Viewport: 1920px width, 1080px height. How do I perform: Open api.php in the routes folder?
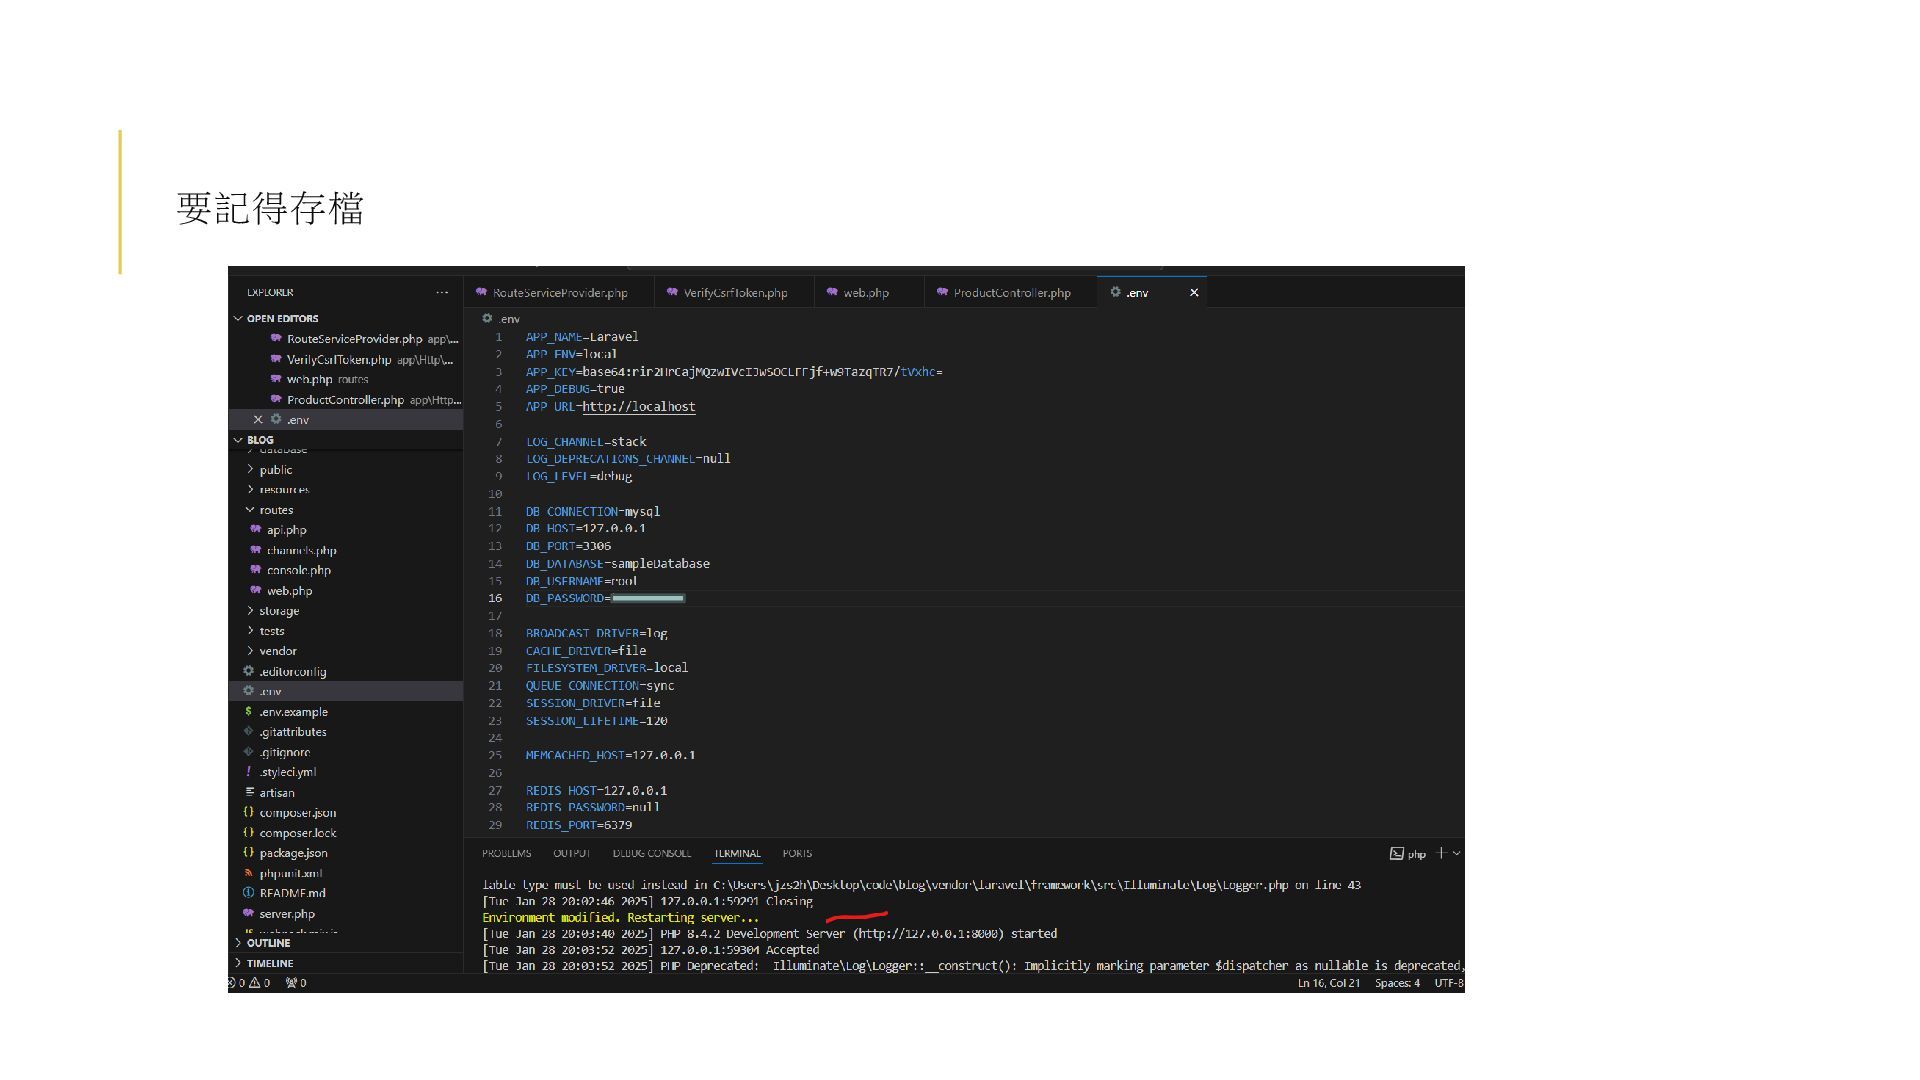[346, 530]
